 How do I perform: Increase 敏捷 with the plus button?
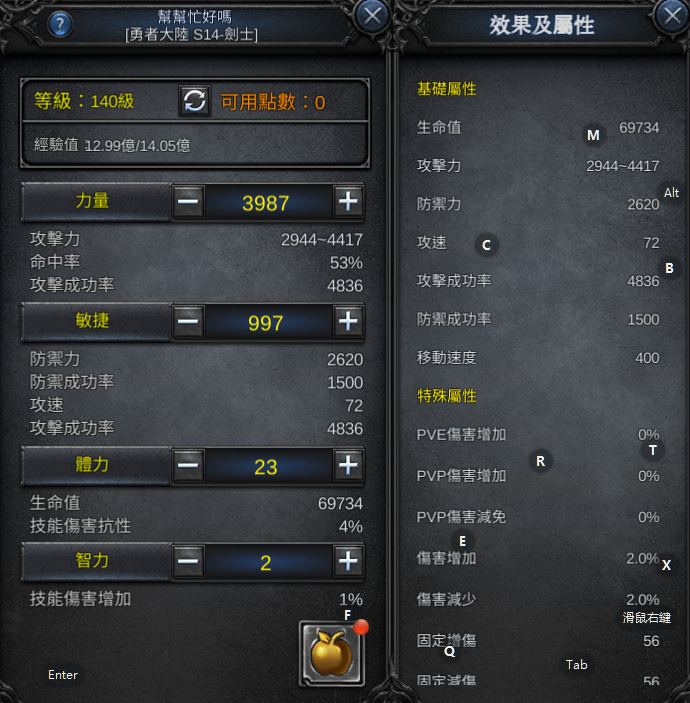[348, 321]
